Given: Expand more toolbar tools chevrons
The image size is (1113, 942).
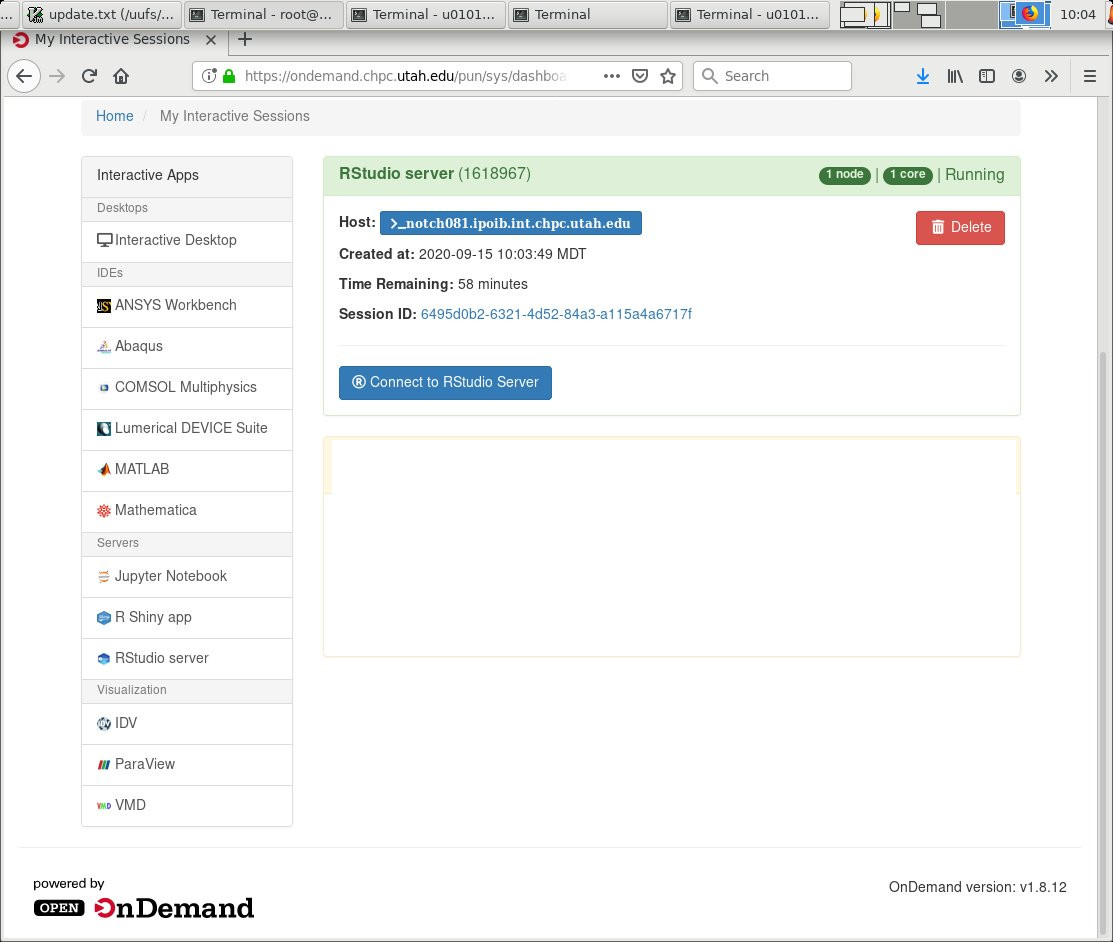Looking at the screenshot, I should click(1051, 76).
